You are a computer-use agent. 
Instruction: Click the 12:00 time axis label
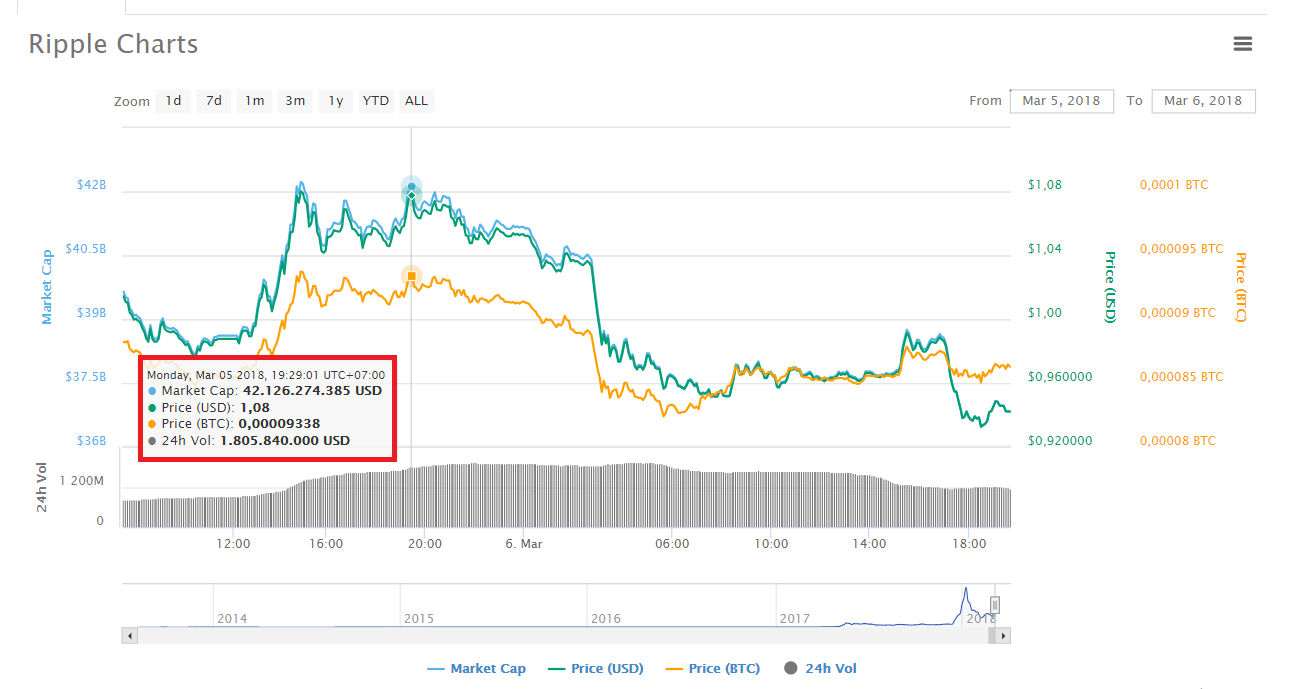(x=233, y=543)
